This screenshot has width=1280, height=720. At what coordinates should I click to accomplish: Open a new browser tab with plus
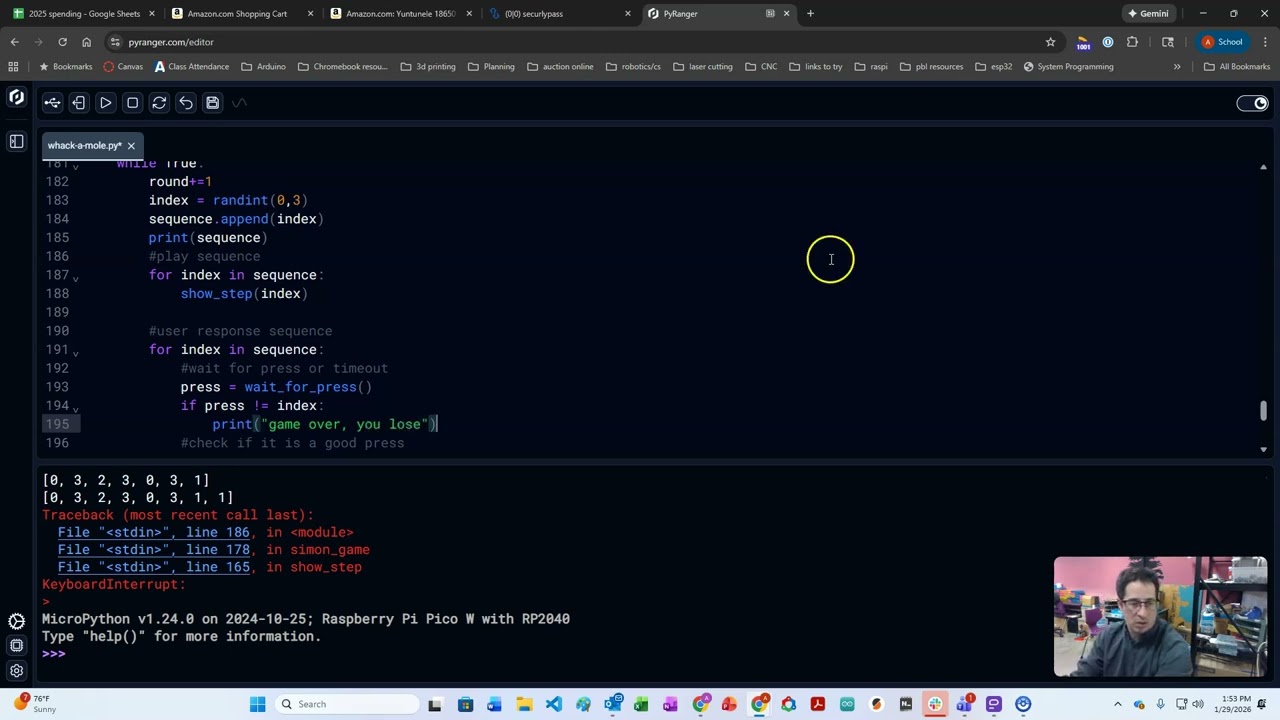810,14
